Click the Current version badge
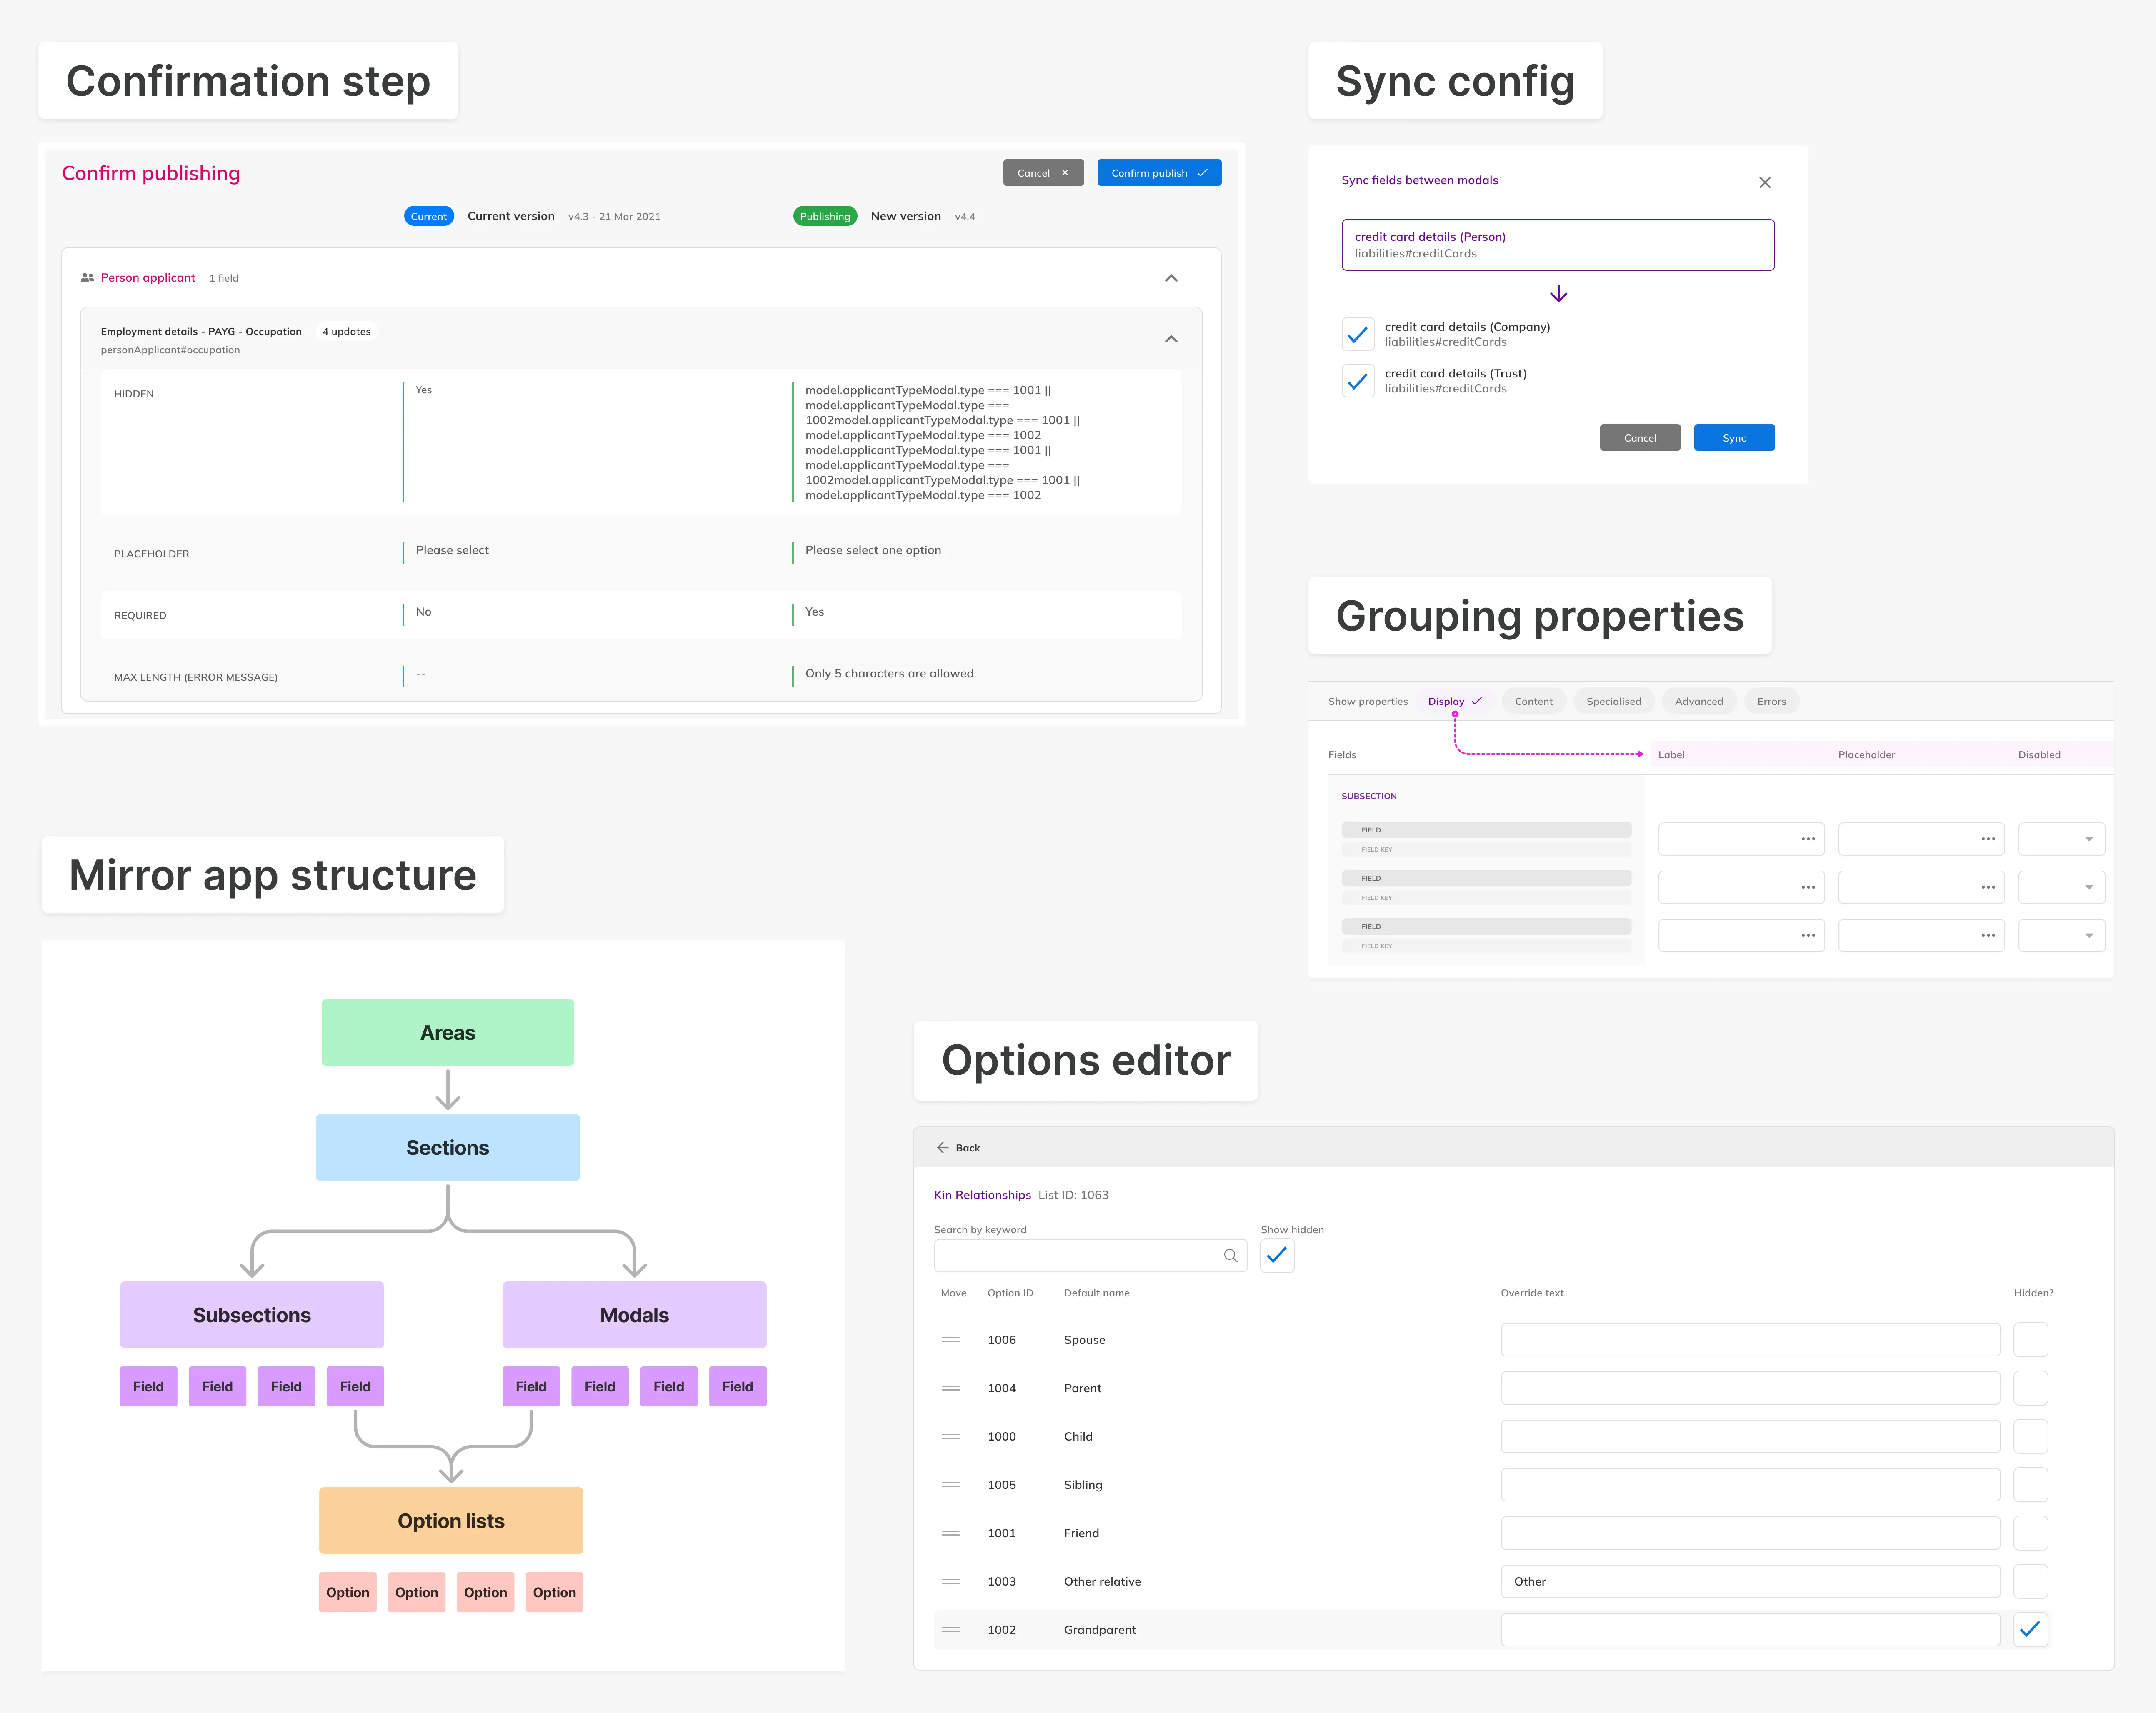The image size is (2156, 1713). [429, 216]
